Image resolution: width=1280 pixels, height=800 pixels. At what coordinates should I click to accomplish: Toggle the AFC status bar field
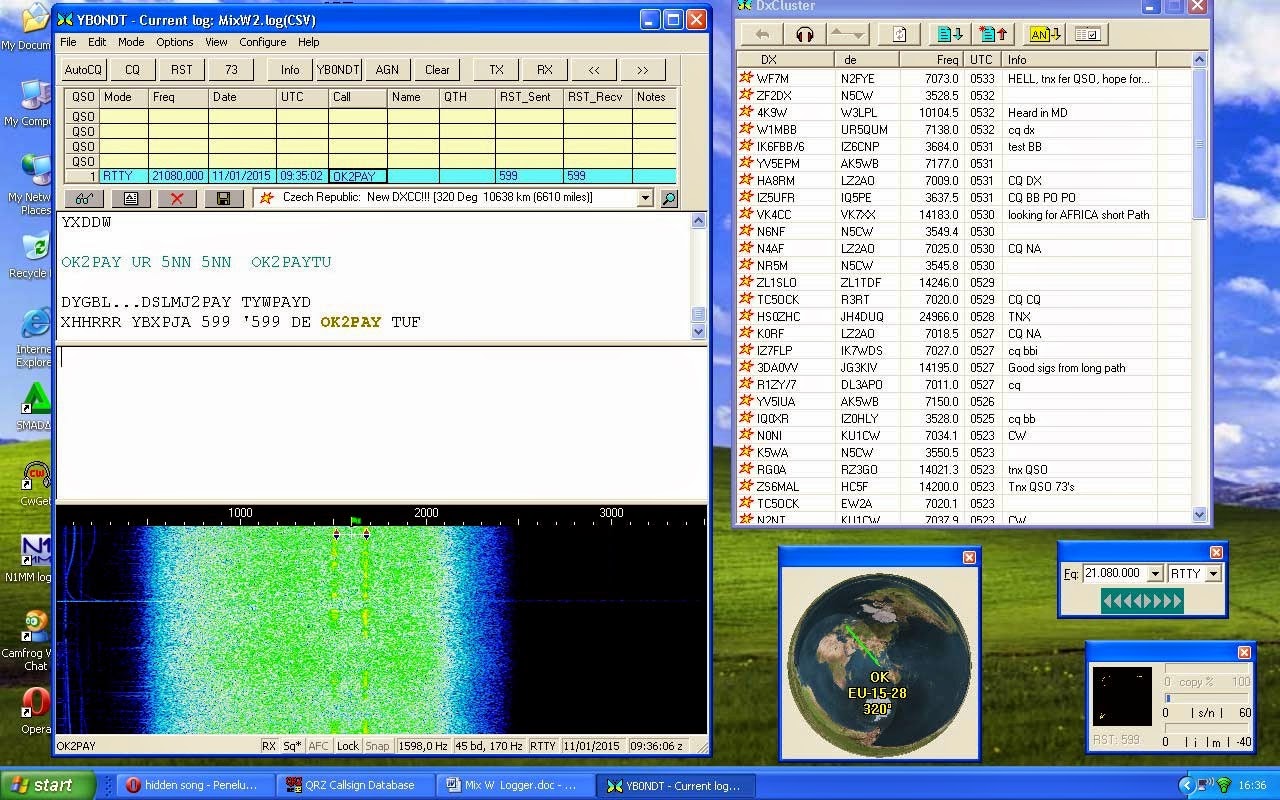(x=319, y=746)
